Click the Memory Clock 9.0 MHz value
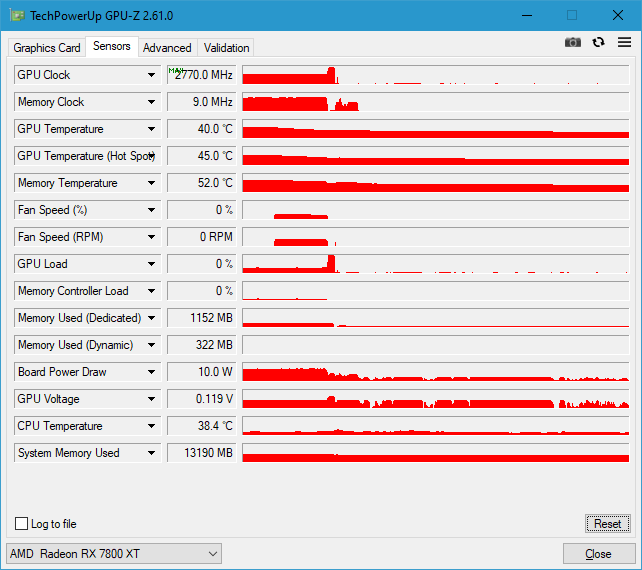The height and width of the screenshot is (570, 642). tap(202, 102)
